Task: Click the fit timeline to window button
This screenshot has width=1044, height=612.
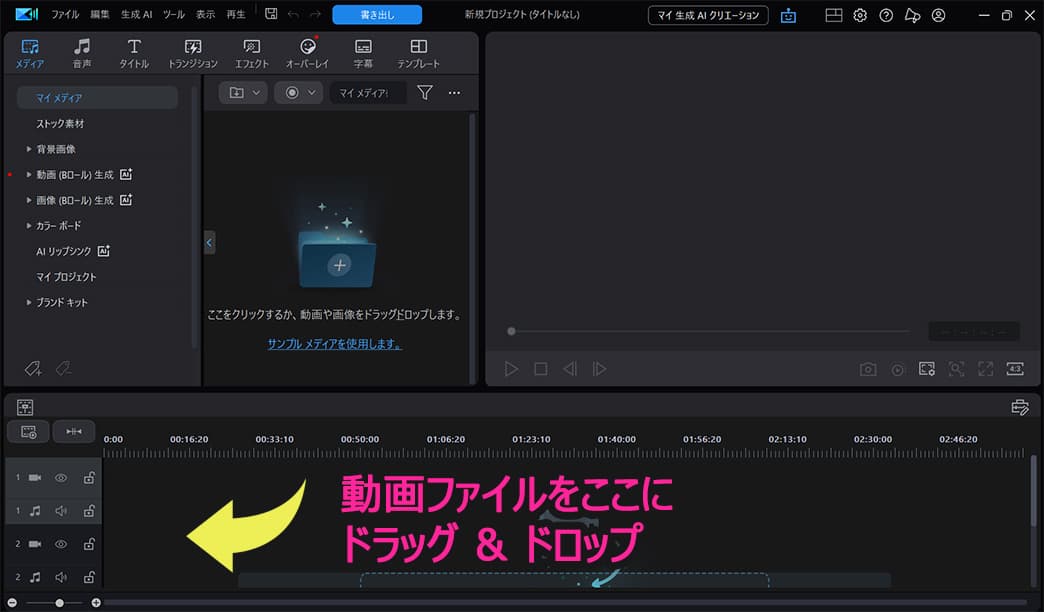Action: tap(74, 432)
